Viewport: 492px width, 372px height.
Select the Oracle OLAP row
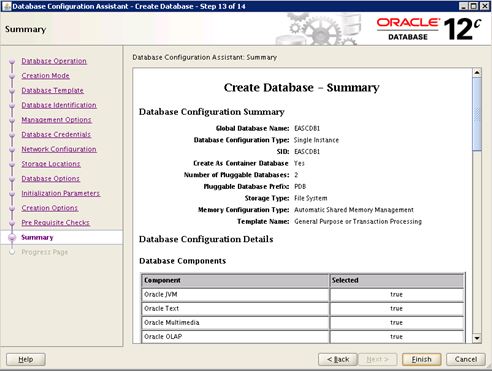click(x=303, y=337)
